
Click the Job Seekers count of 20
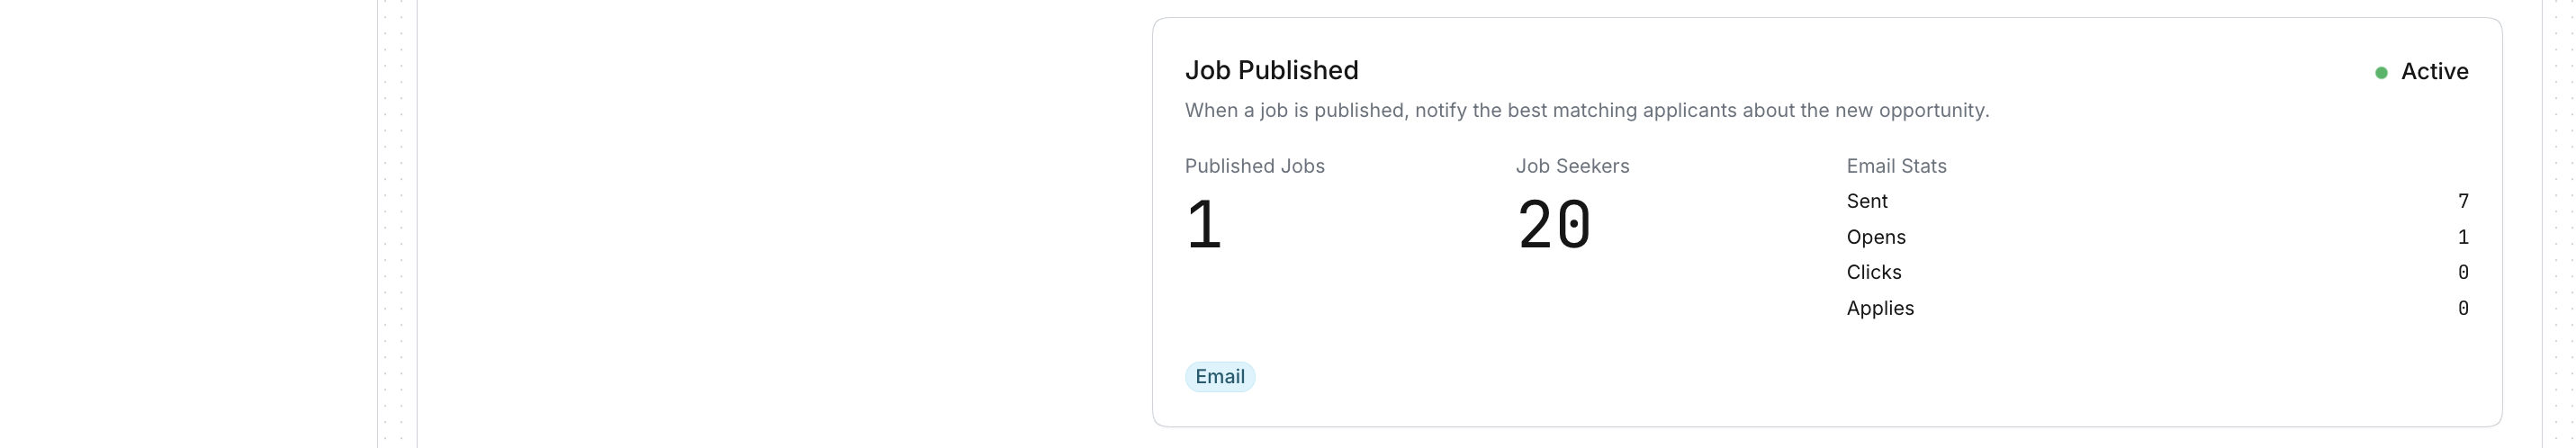tap(1553, 225)
